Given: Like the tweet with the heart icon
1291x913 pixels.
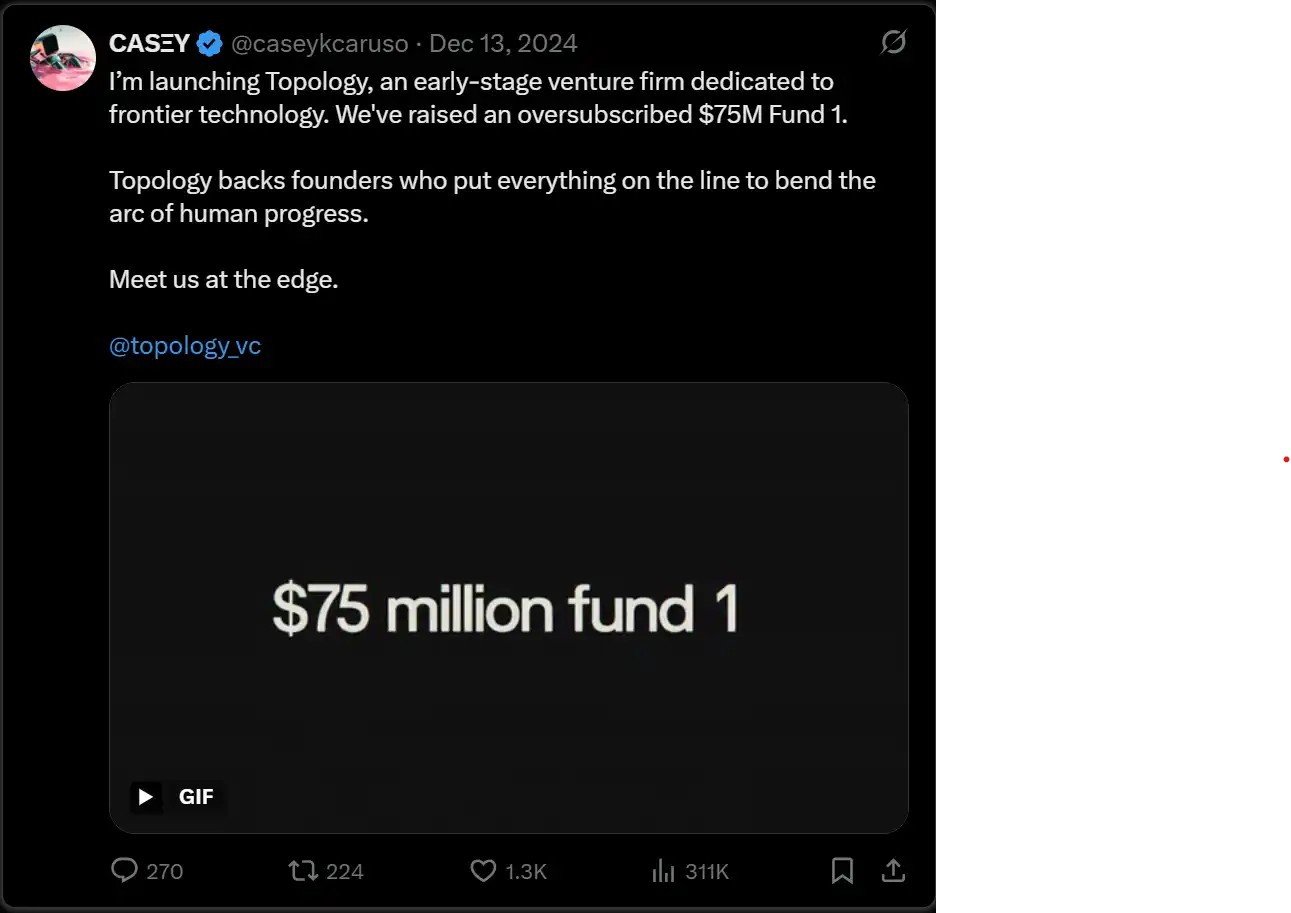Looking at the screenshot, I should [x=483, y=870].
